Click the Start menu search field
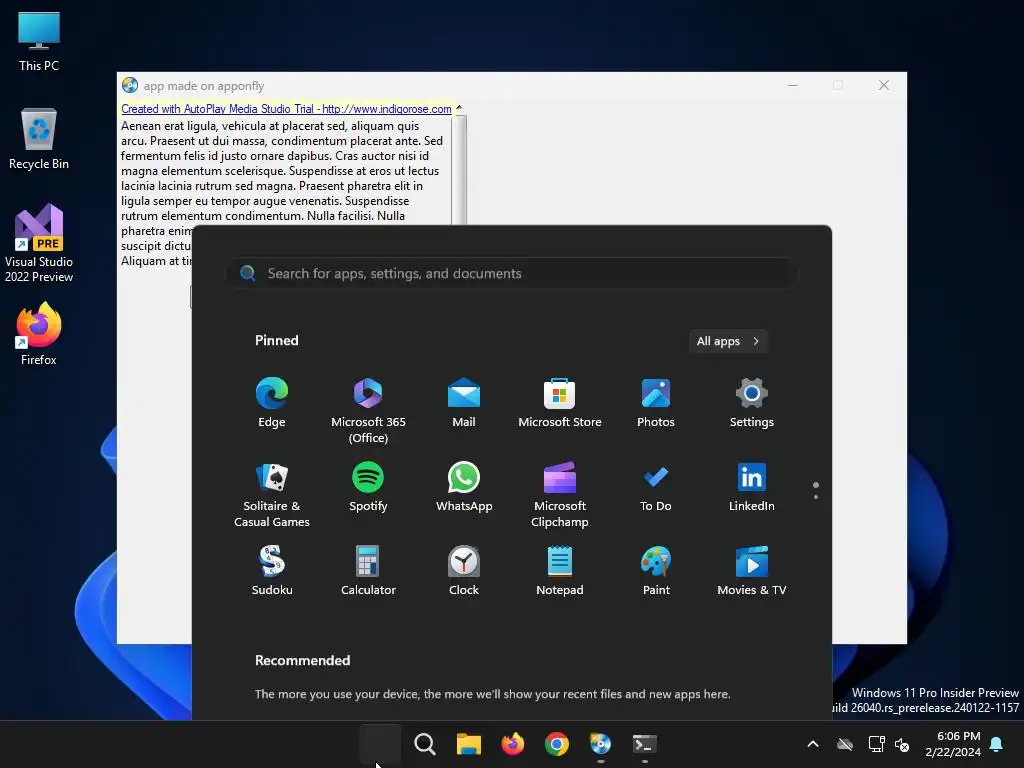The height and width of the screenshot is (768, 1024). coord(512,274)
